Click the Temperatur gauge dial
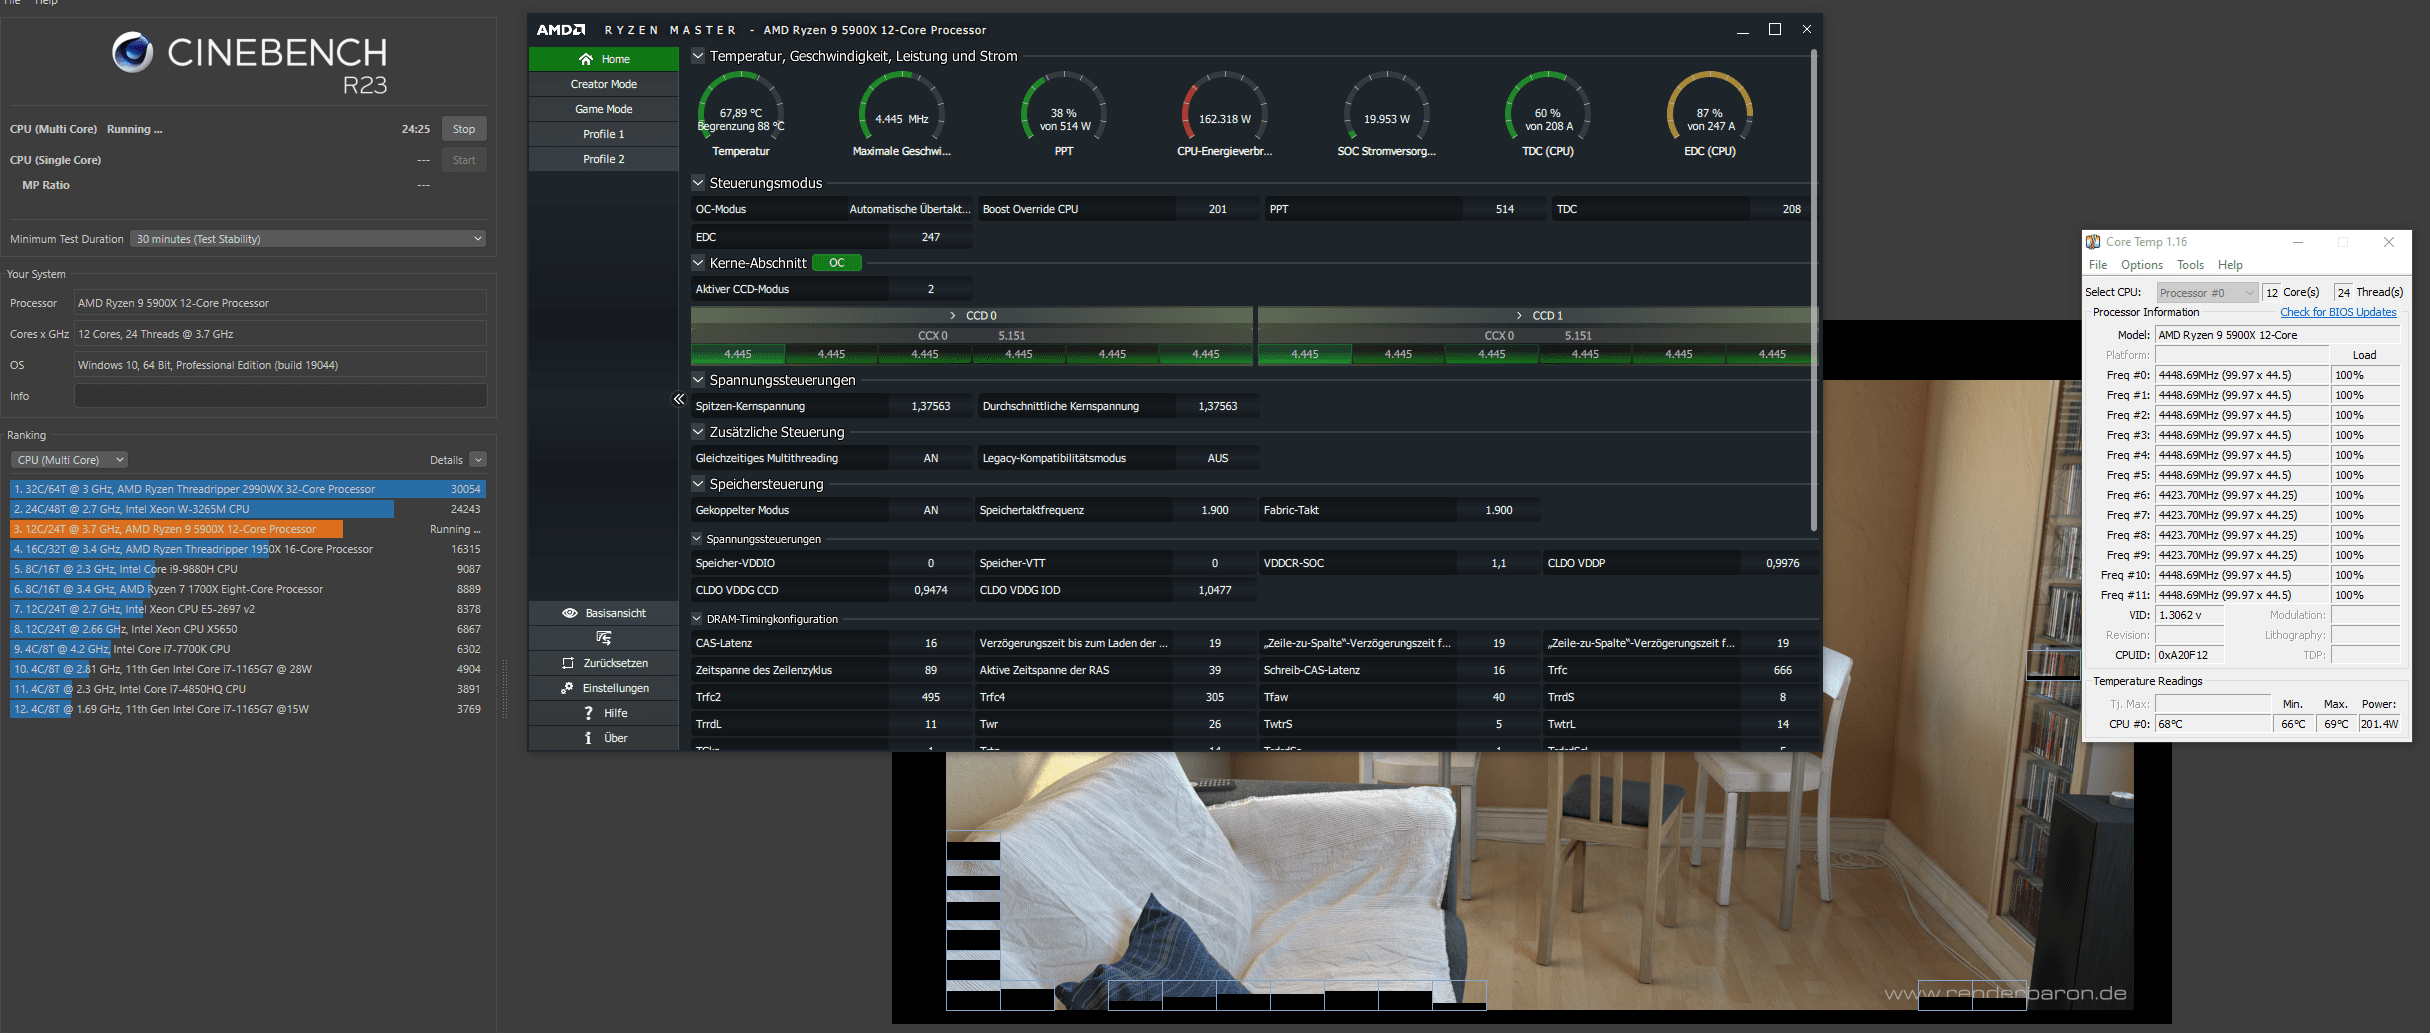 (741, 107)
